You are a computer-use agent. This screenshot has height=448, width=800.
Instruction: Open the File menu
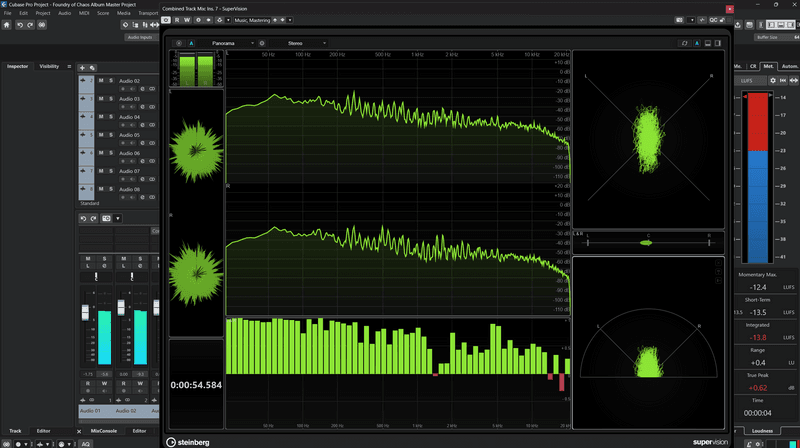click(8, 13)
